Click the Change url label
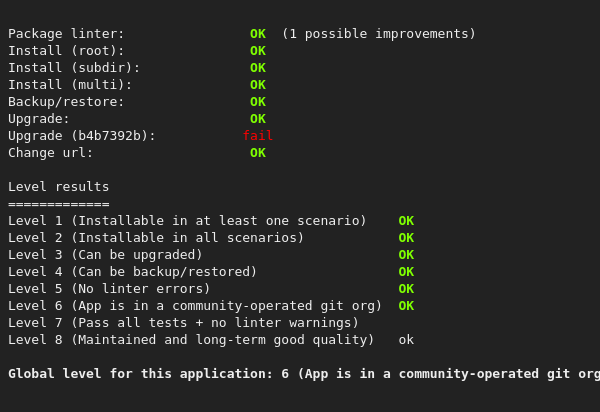This screenshot has width=600, height=412. coord(51,153)
